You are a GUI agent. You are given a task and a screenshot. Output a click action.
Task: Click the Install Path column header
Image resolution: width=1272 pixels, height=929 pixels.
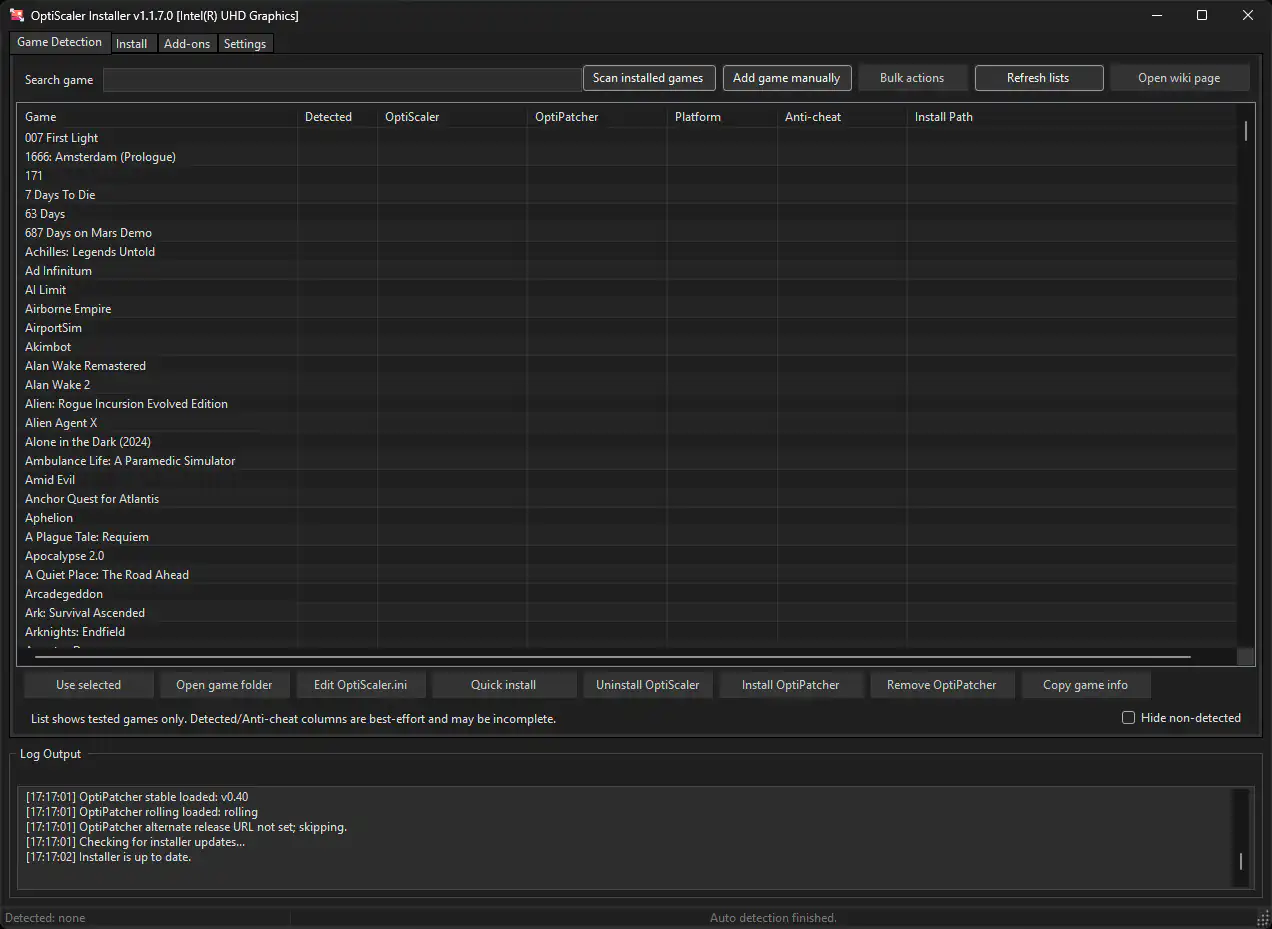[x=1072, y=117]
